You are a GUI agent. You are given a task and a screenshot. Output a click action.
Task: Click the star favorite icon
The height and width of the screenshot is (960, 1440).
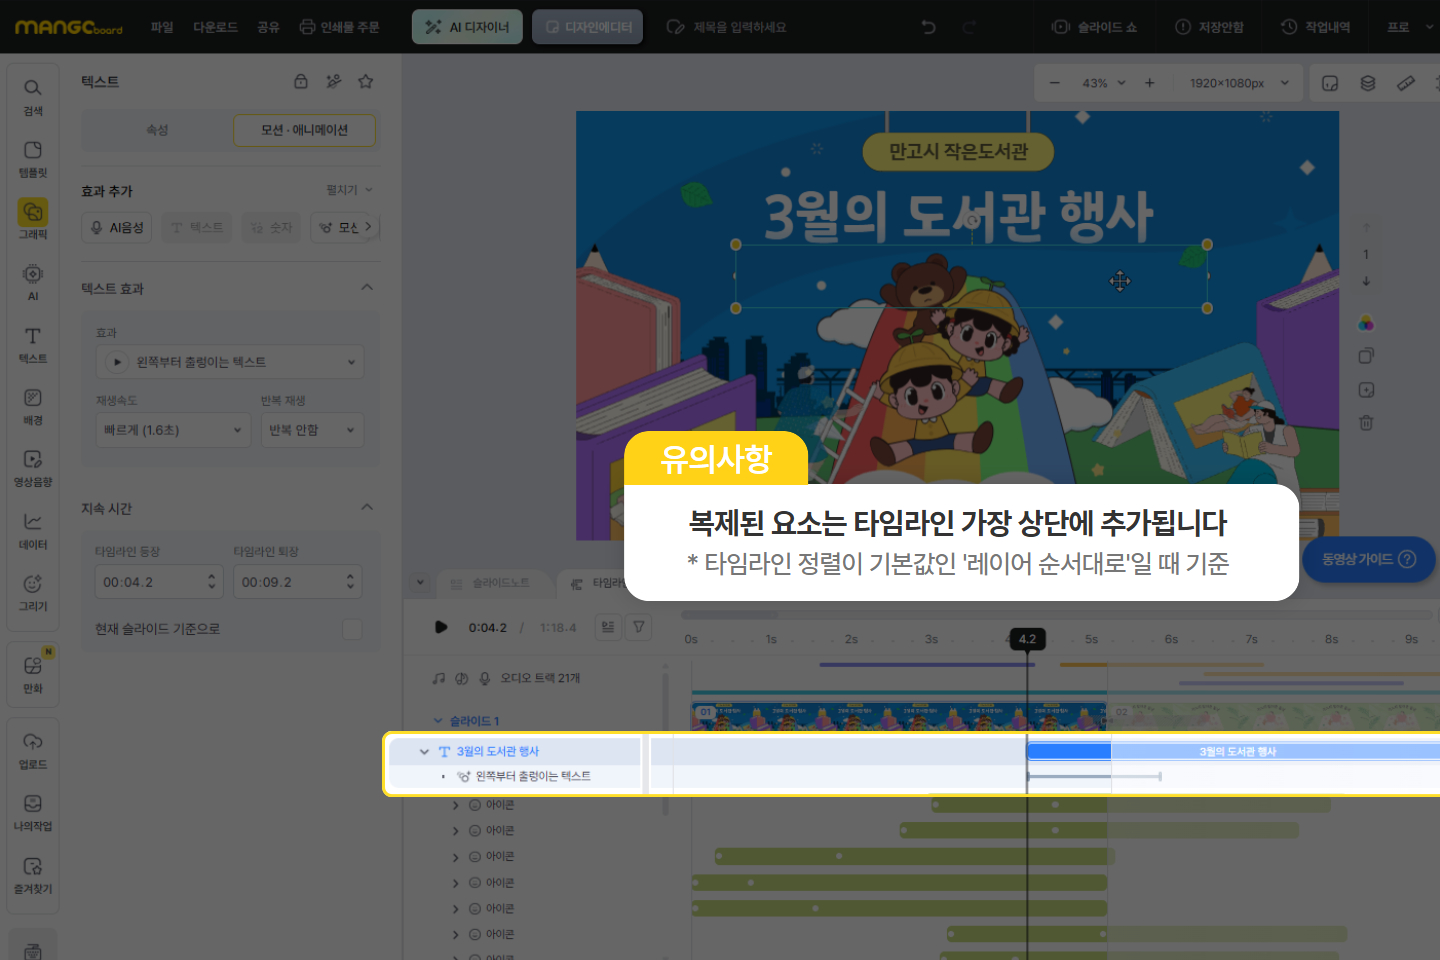(x=366, y=81)
